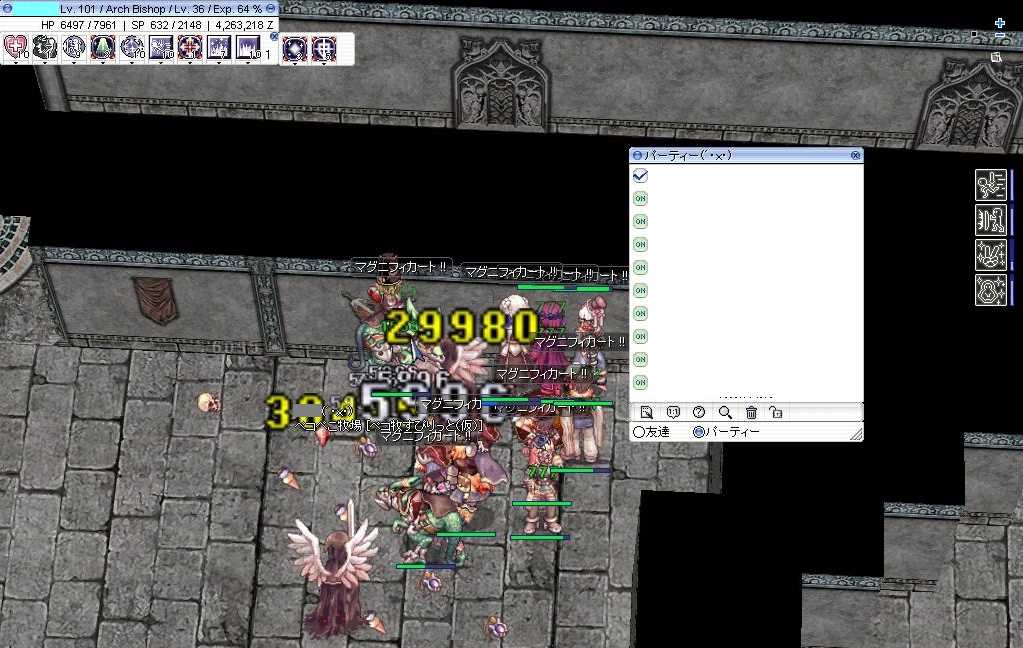This screenshot has width=1023, height=648.
Task: Close the skill hotbar with its small X
Action: (x=274, y=37)
